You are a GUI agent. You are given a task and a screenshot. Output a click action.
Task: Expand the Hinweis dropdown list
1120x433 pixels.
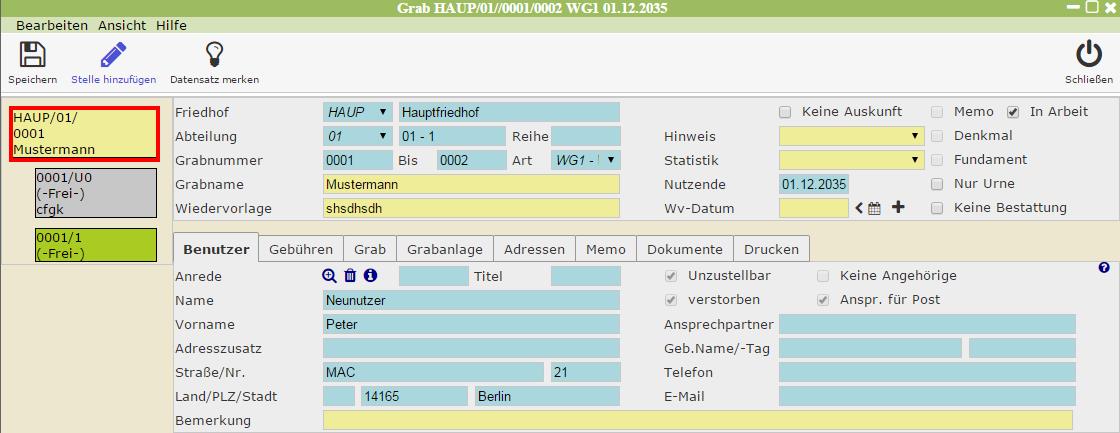click(851, 136)
